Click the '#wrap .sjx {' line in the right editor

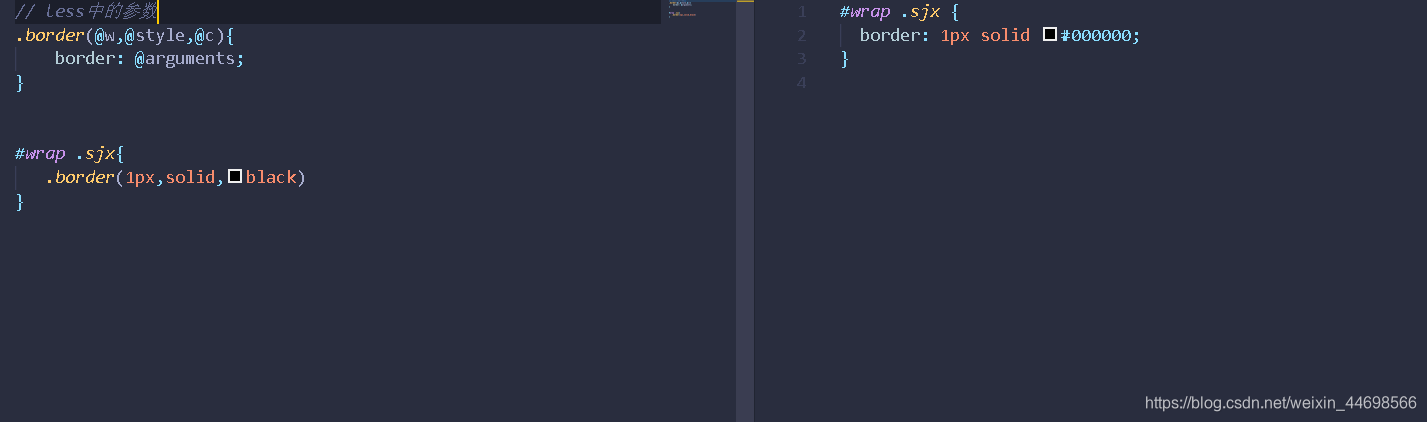900,12
